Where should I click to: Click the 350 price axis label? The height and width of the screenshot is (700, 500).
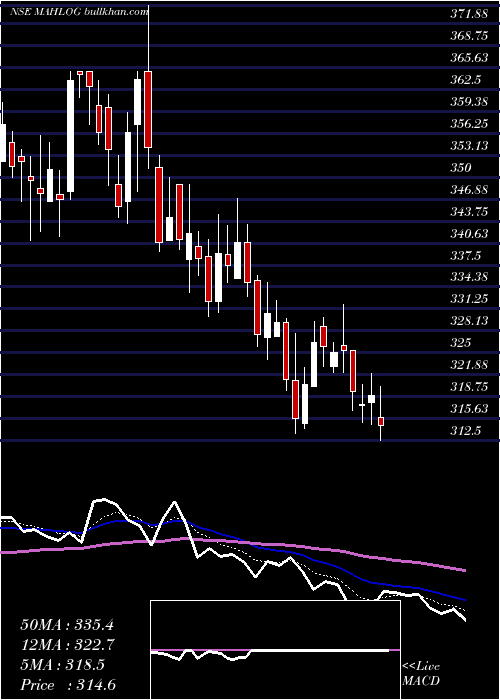(x=461, y=167)
